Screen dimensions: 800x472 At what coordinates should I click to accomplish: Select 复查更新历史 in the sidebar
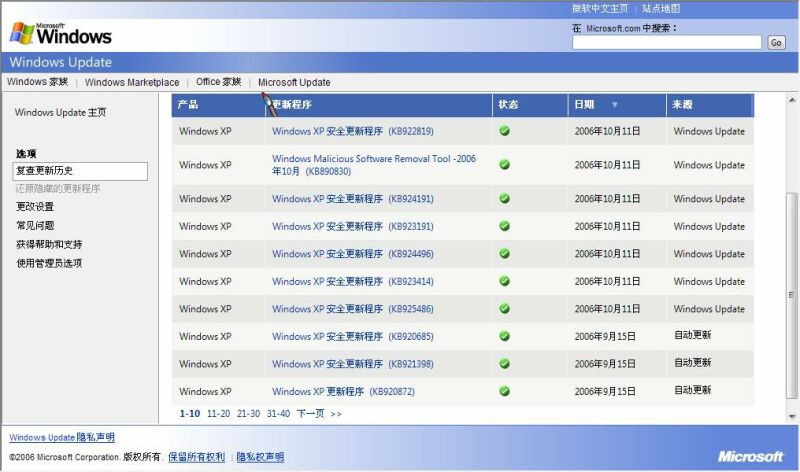[x=80, y=171]
